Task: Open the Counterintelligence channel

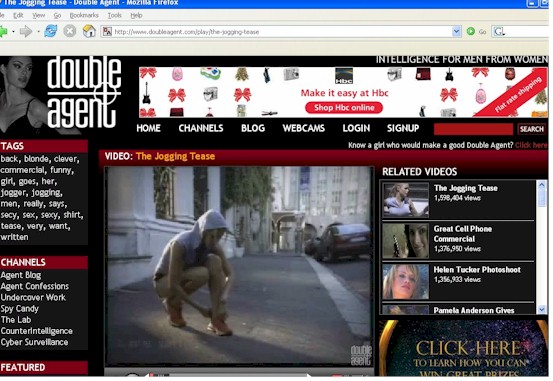Action: click(x=36, y=331)
